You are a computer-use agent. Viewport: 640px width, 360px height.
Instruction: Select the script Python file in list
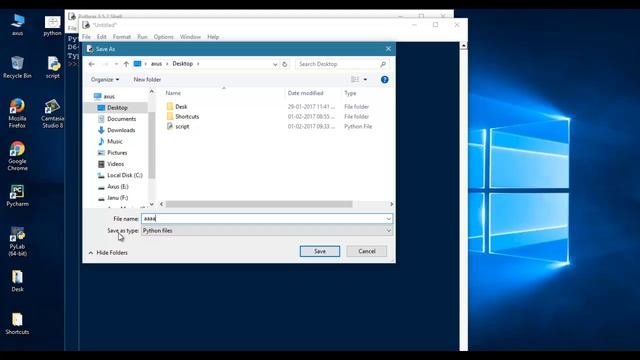178,127
